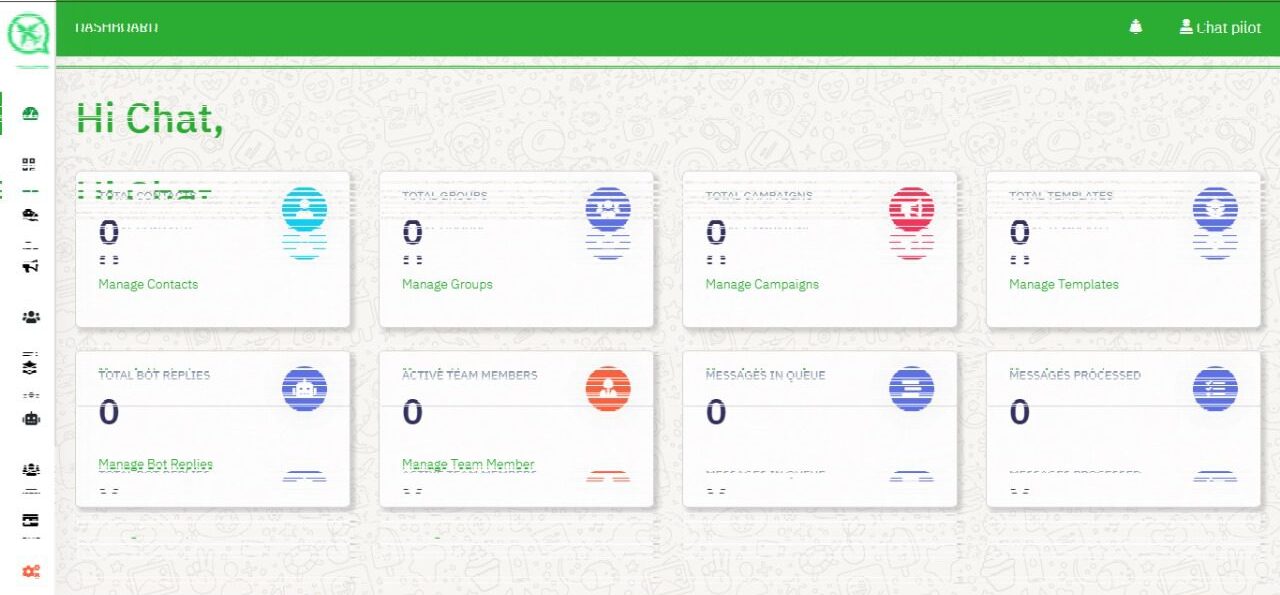
Task: Open Manage Groups link
Action: click(x=447, y=284)
